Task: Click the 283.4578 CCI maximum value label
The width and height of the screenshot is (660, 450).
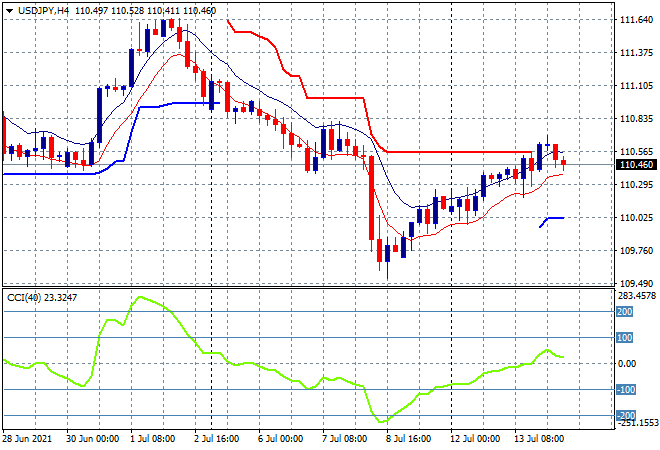Action: 638,296
